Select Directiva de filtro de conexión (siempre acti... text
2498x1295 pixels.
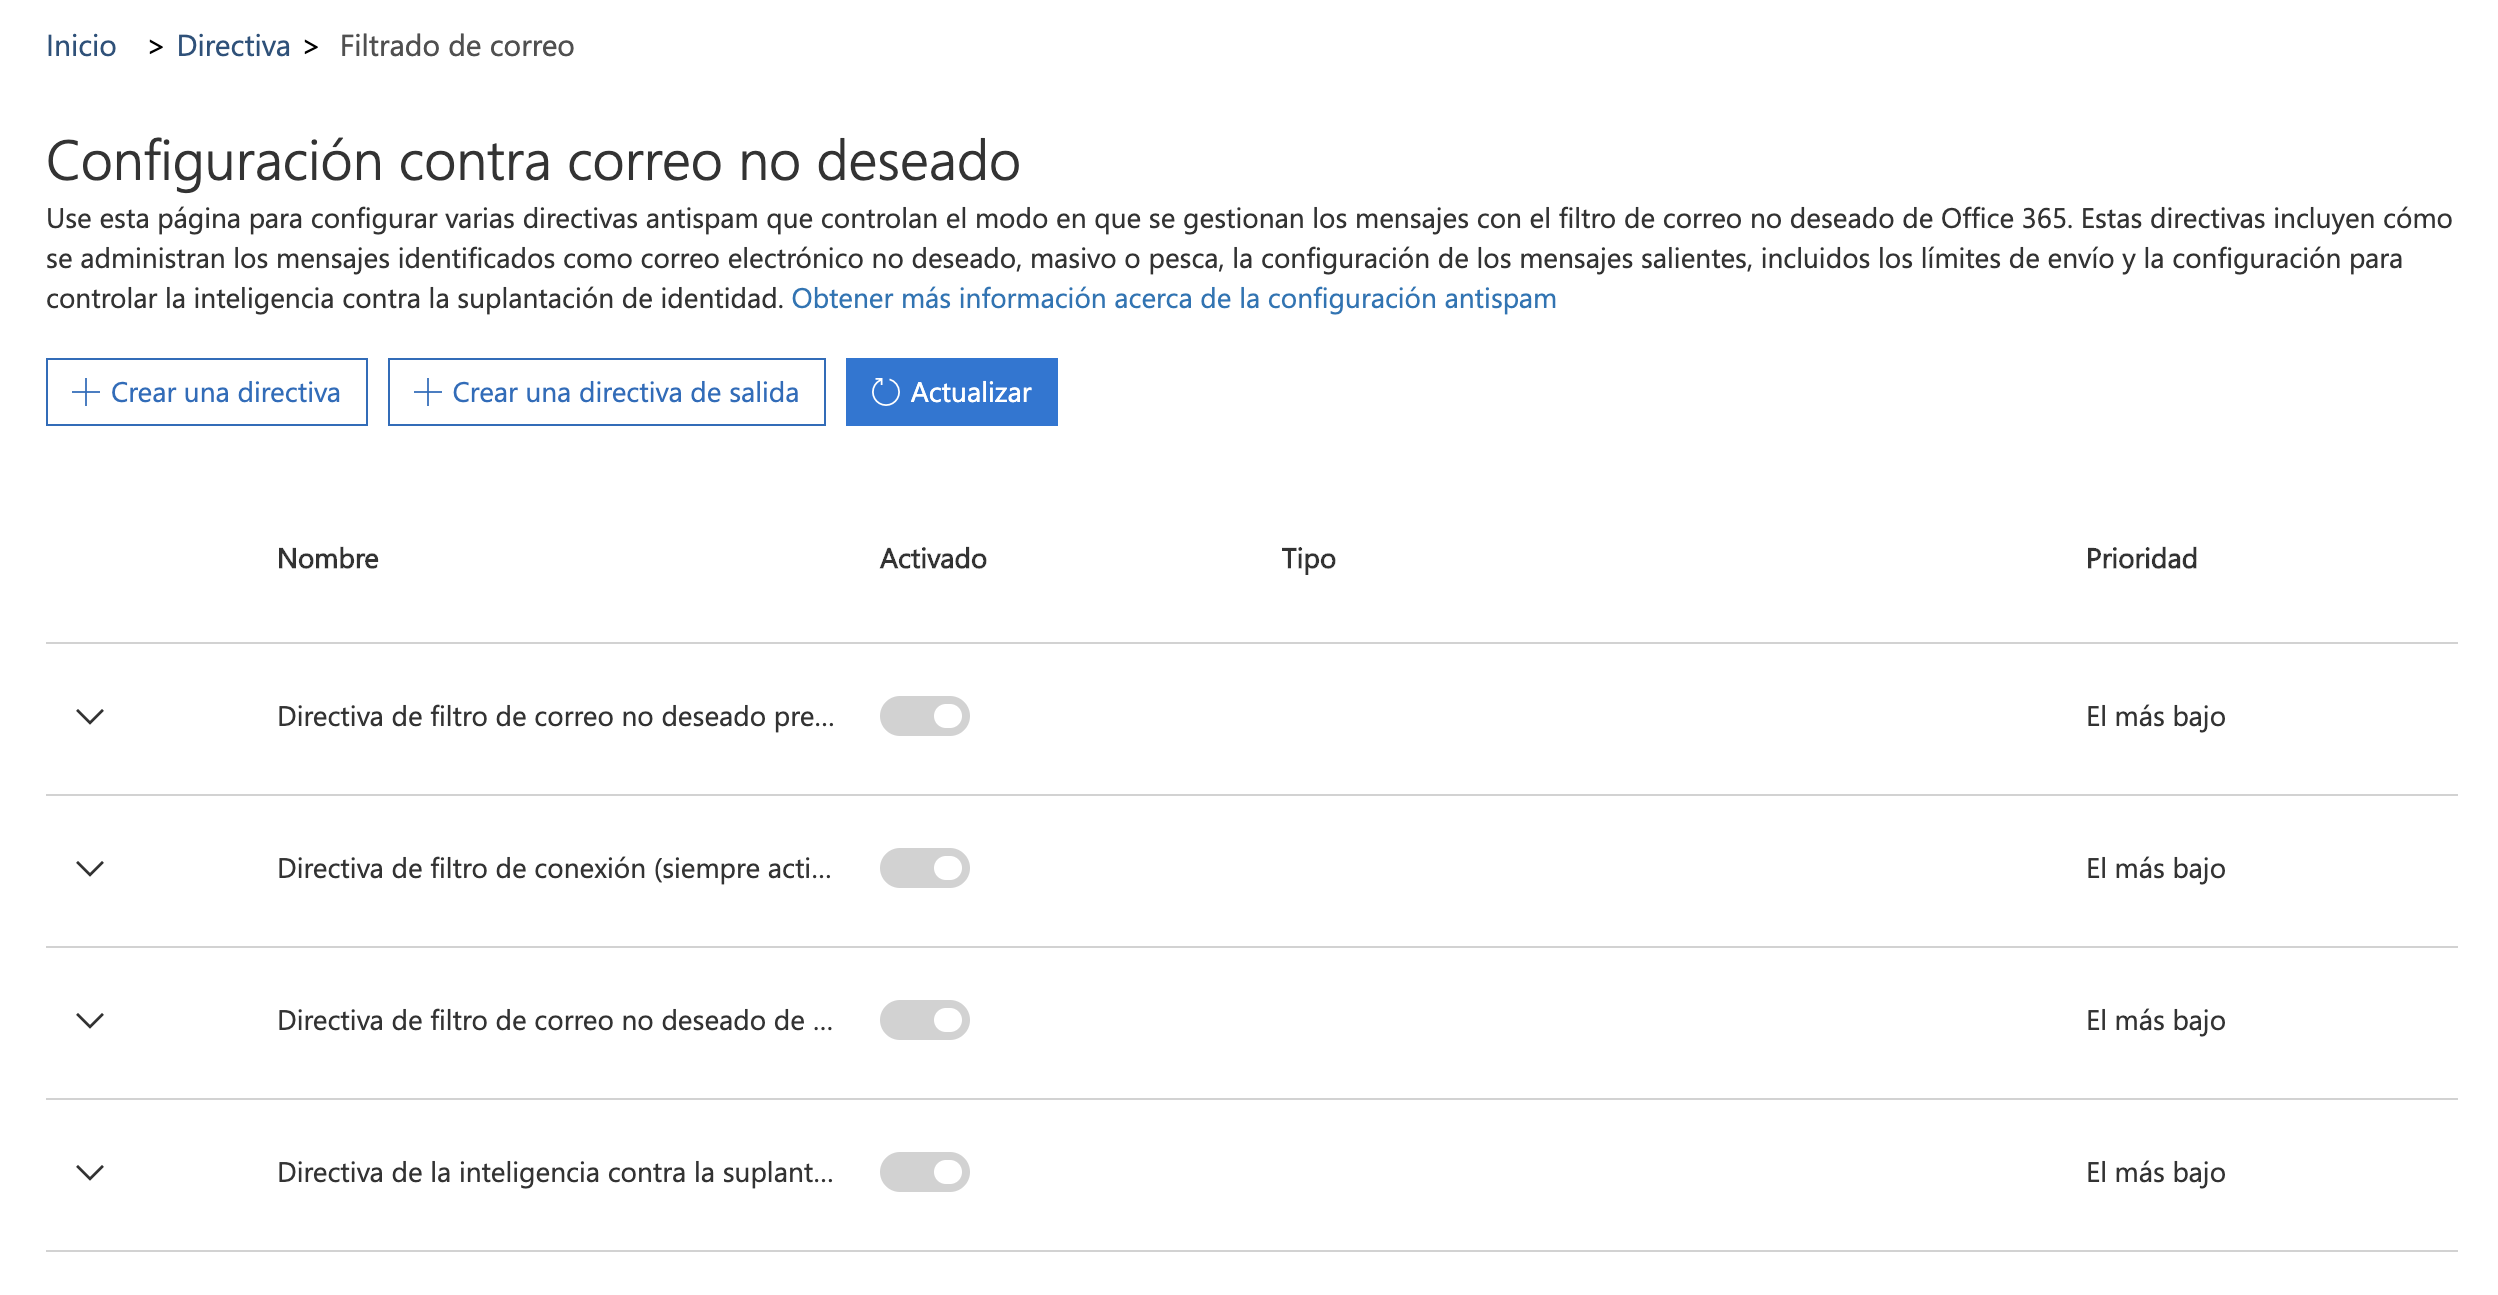coord(554,868)
